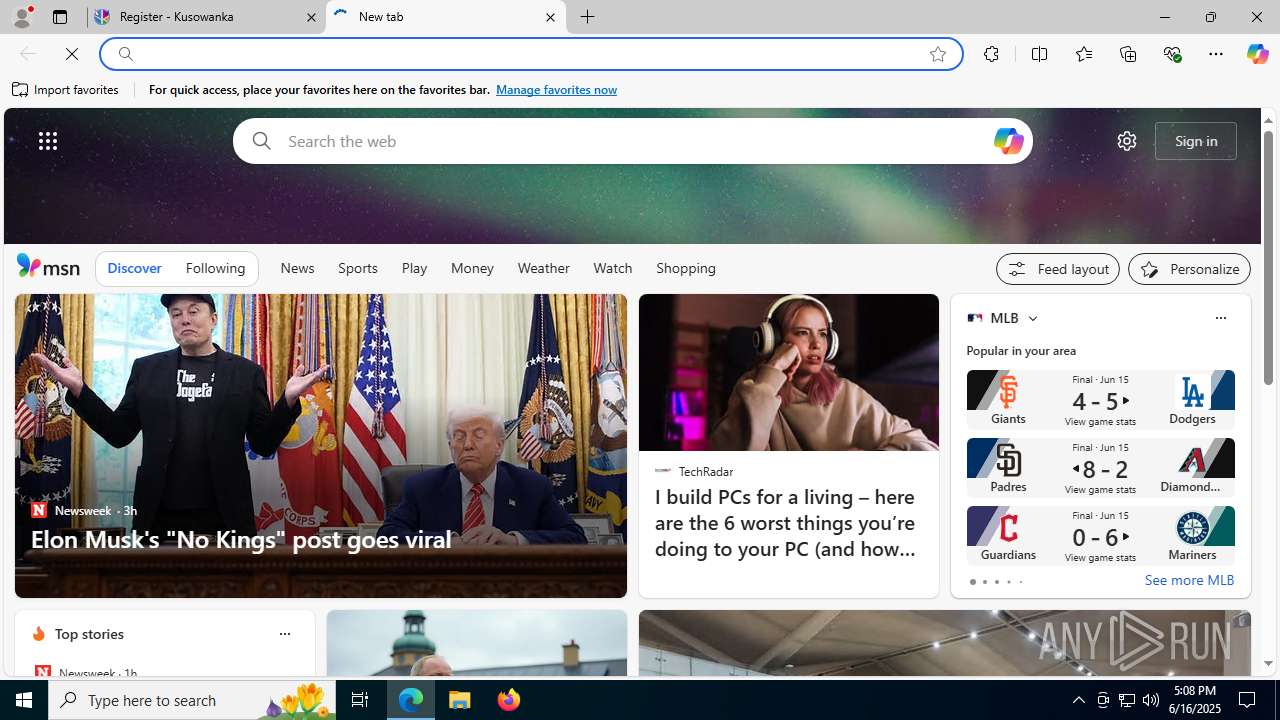Open the Watch section
This screenshot has width=1280, height=720.
tap(613, 268)
